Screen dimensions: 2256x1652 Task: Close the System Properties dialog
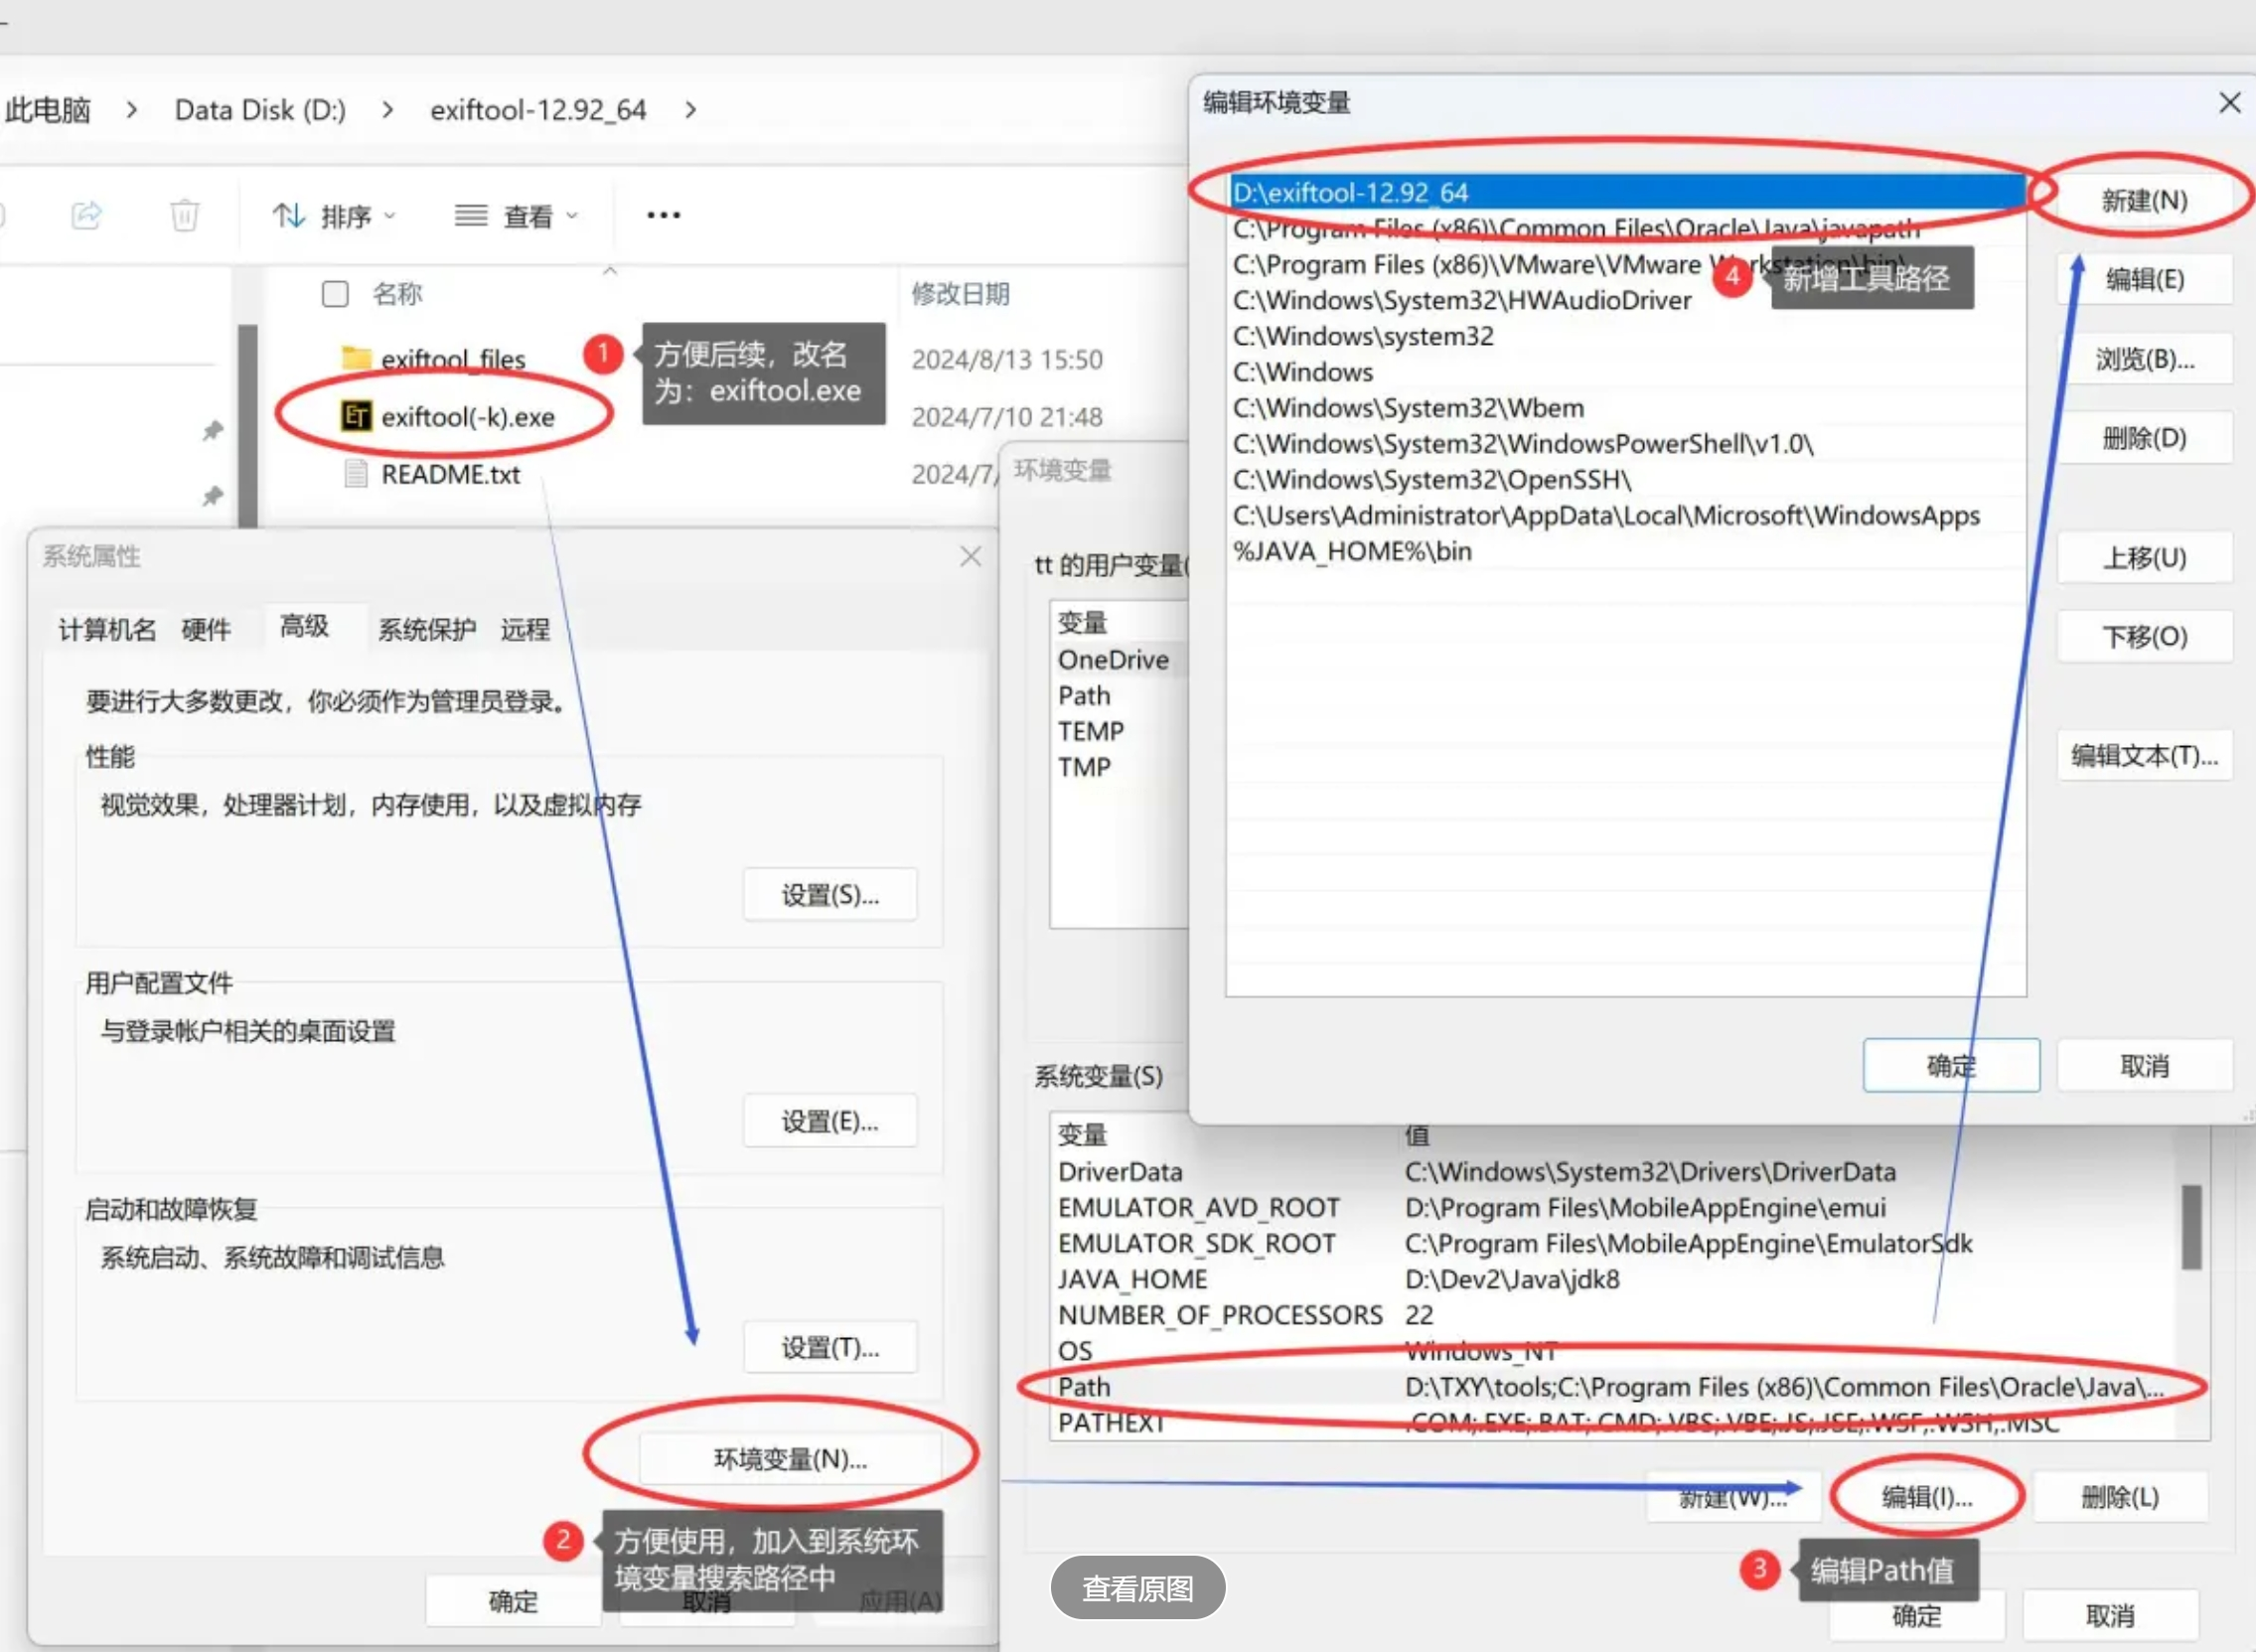(970, 556)
